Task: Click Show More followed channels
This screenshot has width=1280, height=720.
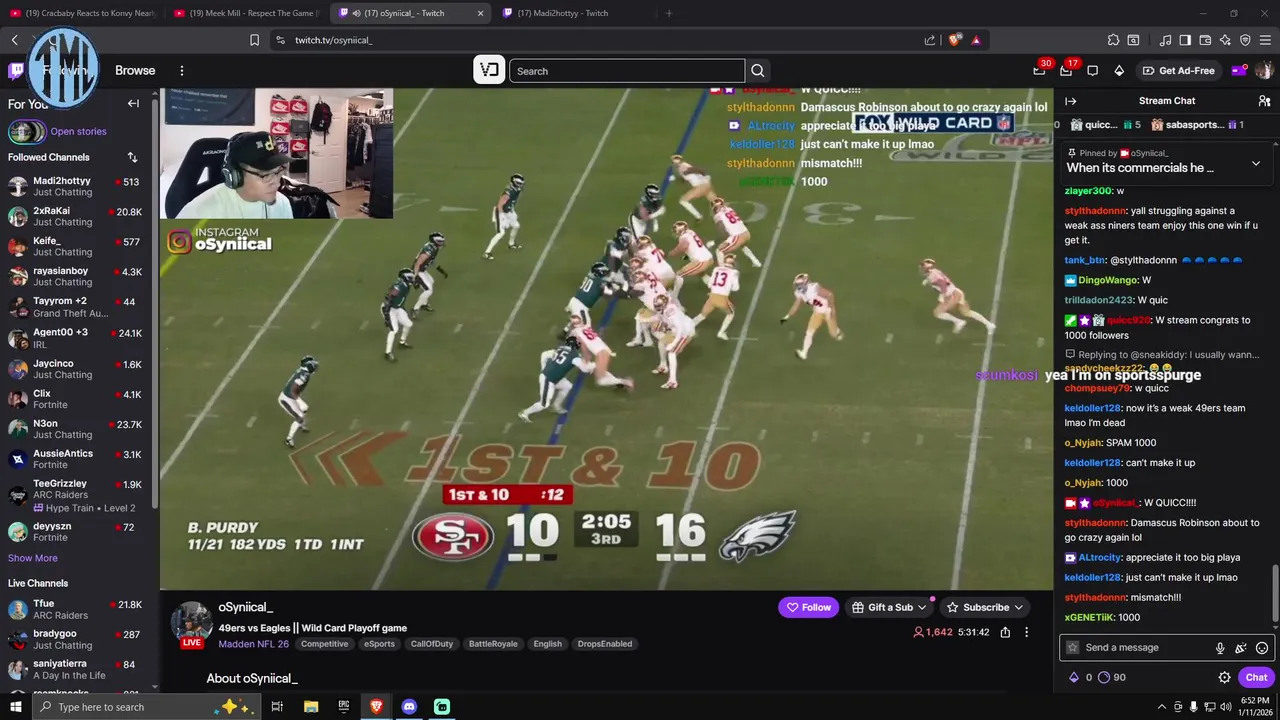Action: [x=33, y=558]
